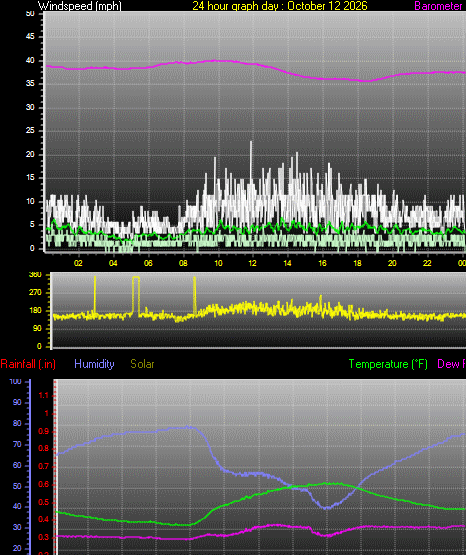Click the 80 humidity axis label
Viewport: 466px width, 555px height.
pyautogui.click(x=17, y=424)
